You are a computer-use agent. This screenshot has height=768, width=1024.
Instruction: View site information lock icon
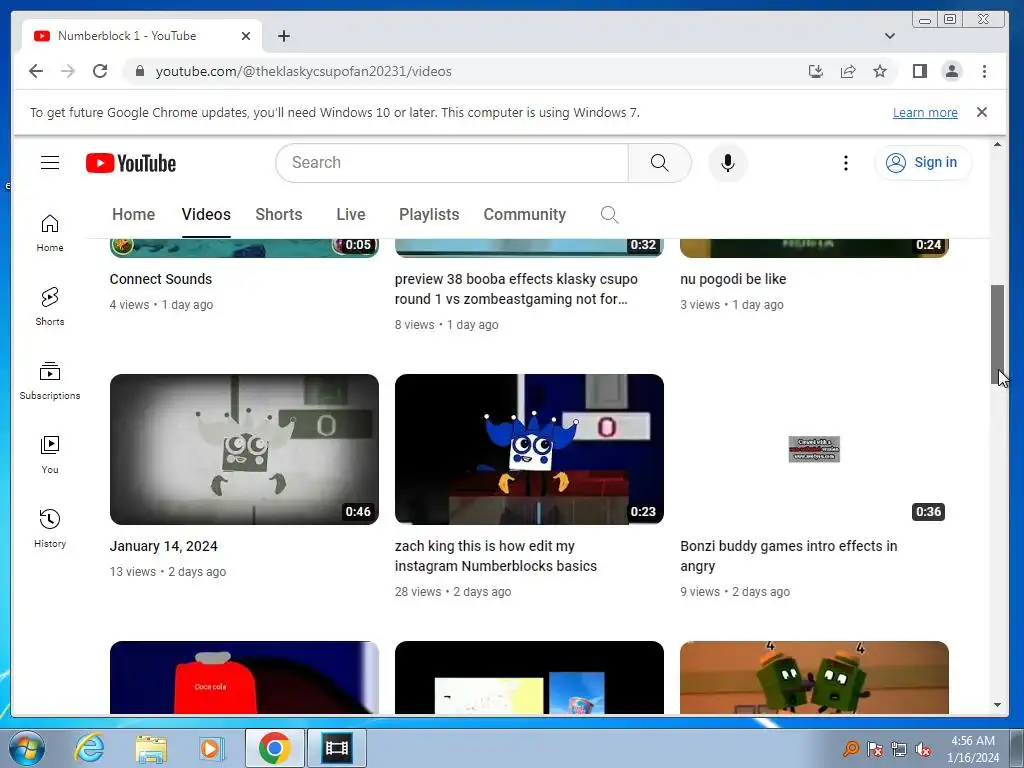click(x=139, y=71)
